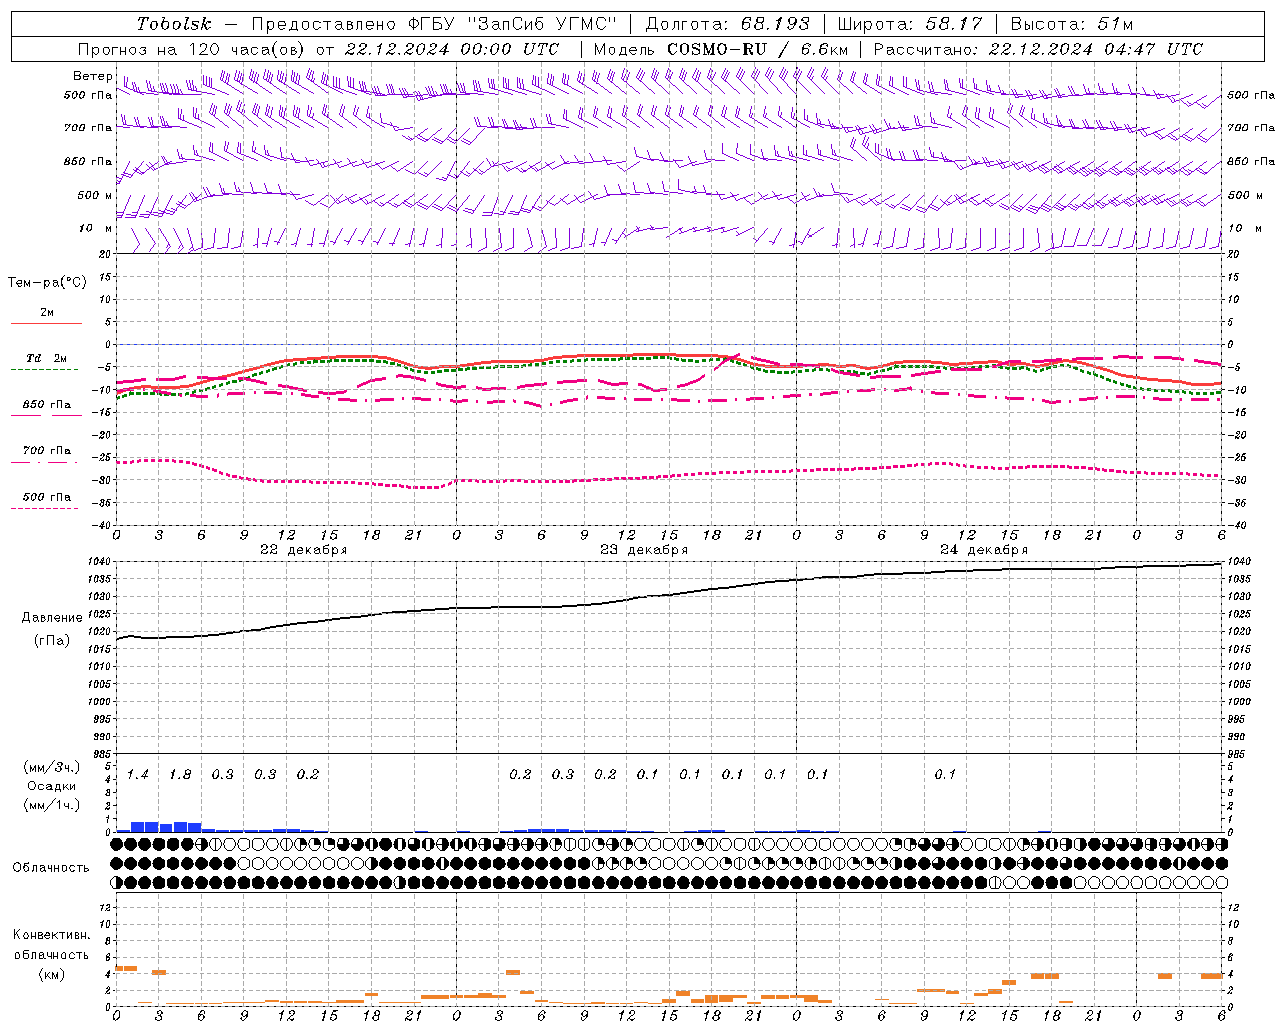
Task: Select the (км) unit under convective cloudiness
Action: tap(52, 973)
